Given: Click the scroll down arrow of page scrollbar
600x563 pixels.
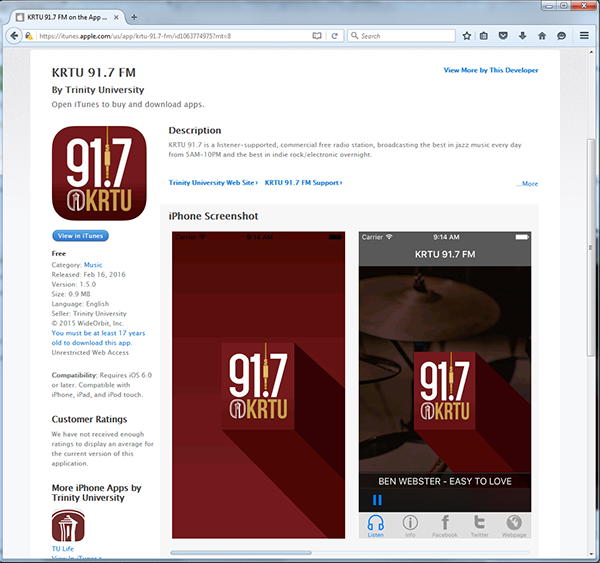Looking at the screenshot, I should click(x=591, y=554).
